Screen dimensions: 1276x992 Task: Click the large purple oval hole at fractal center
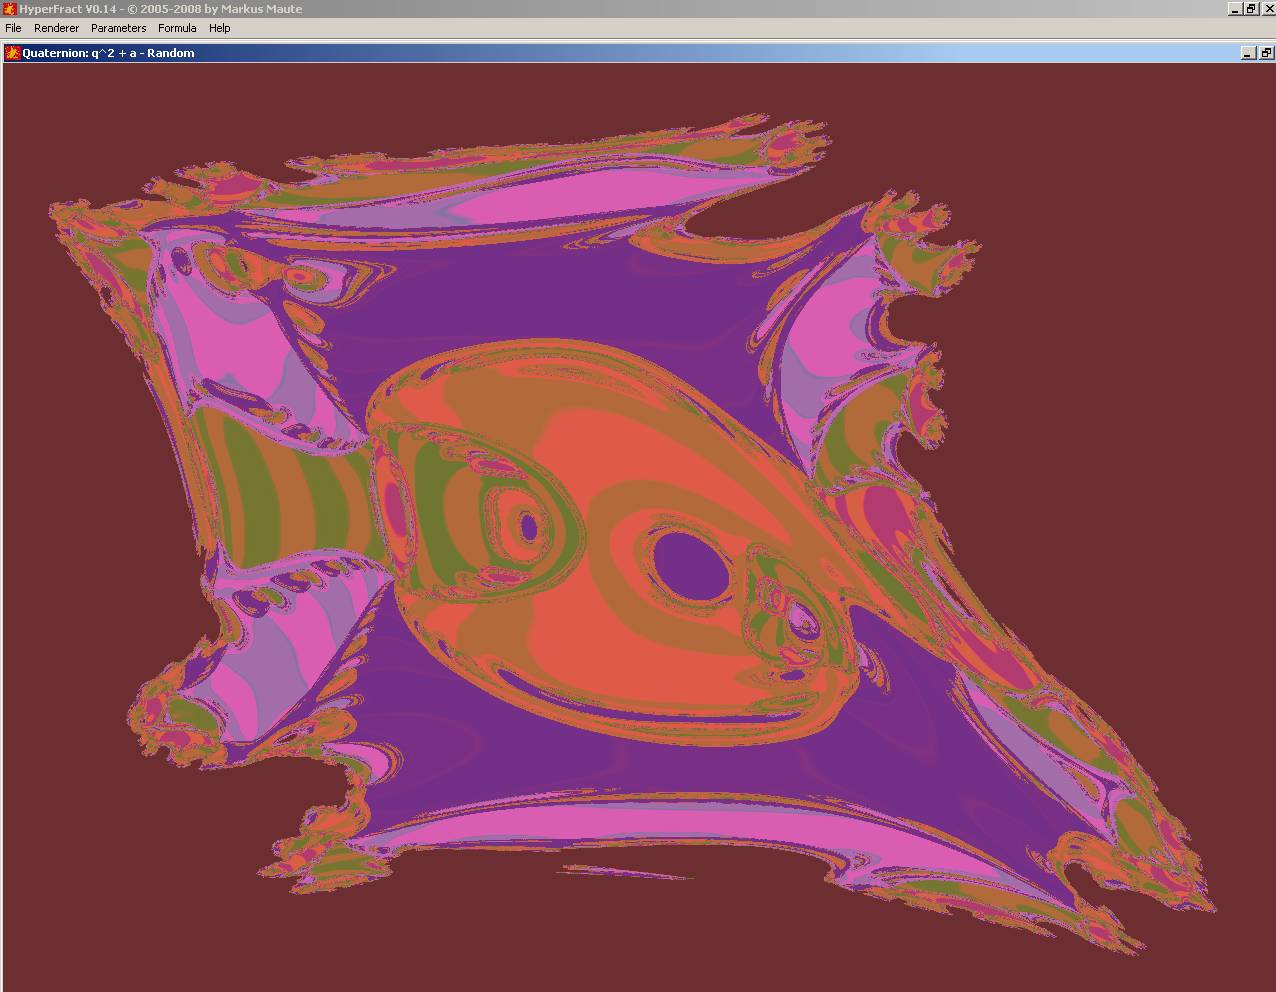click(692, 567)
